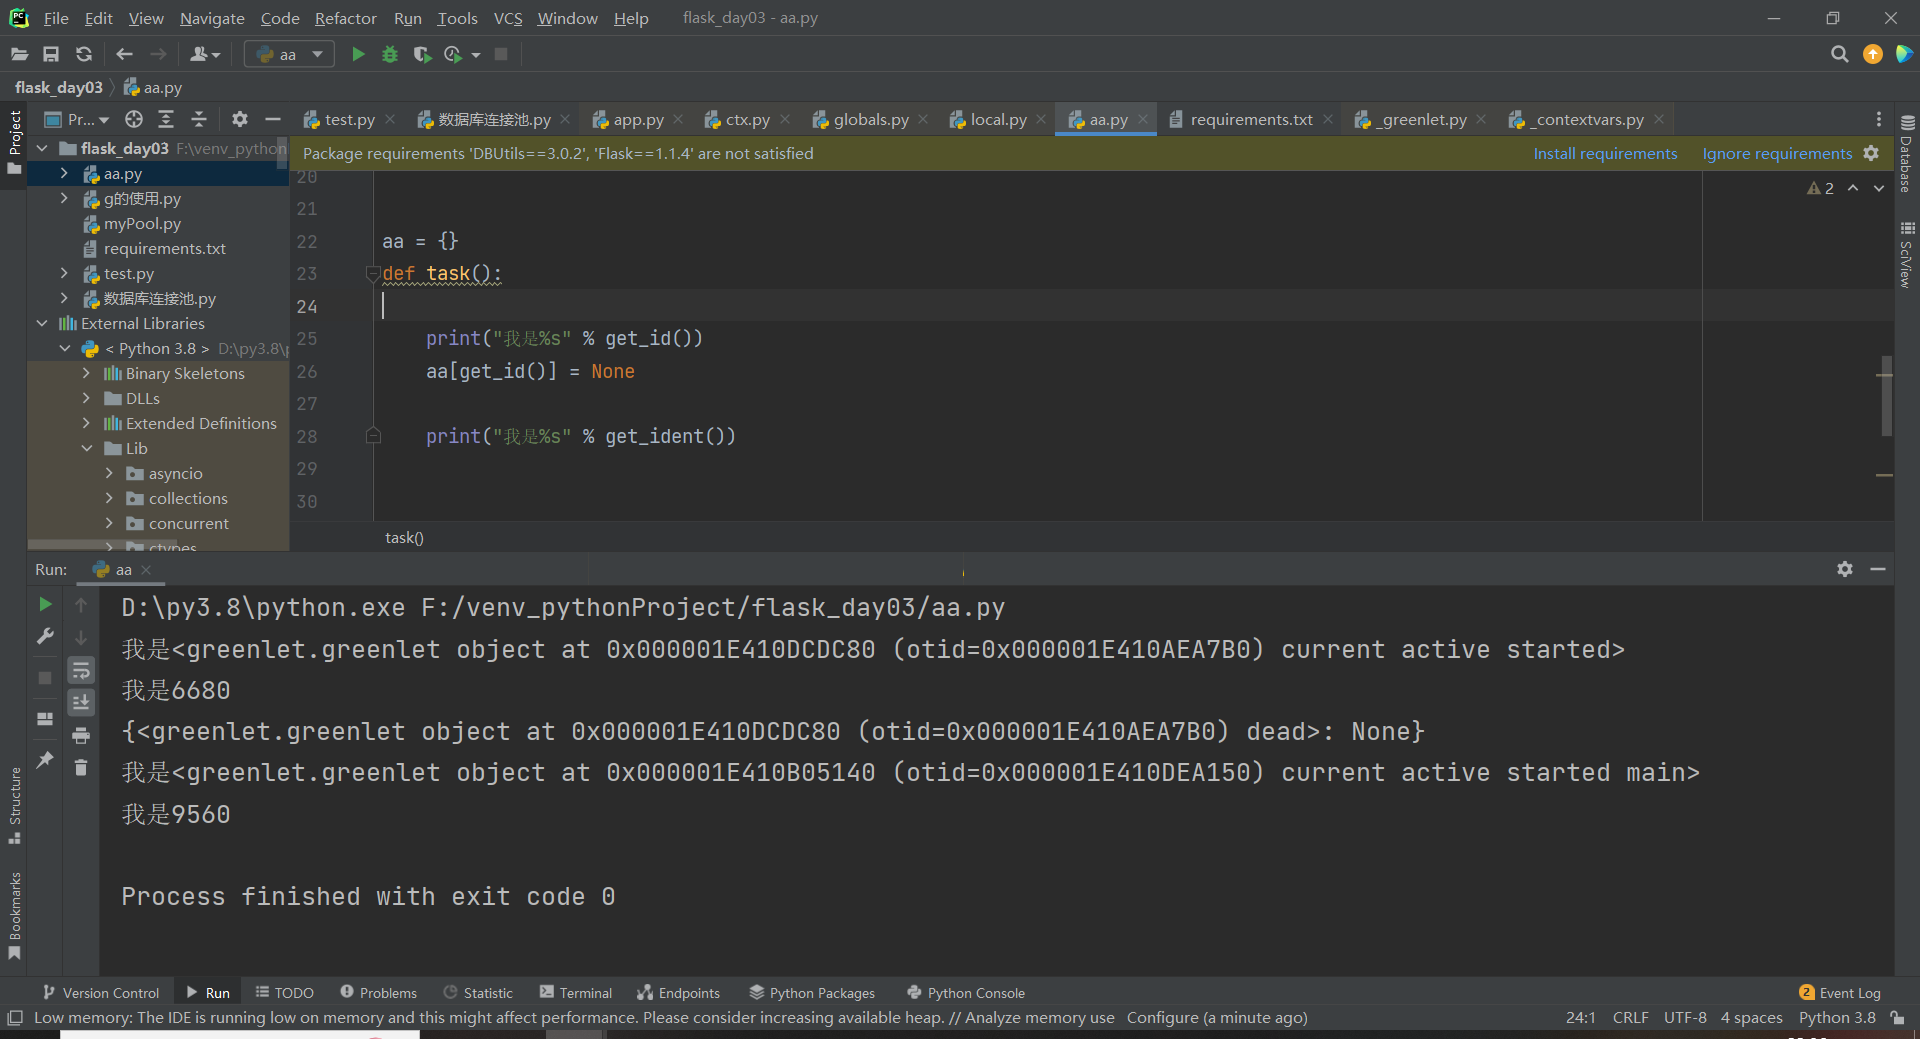The width and height of the screenshot is (1920, 1039).
Task: Toggle scroll to end in console
Action: [81, 703]
